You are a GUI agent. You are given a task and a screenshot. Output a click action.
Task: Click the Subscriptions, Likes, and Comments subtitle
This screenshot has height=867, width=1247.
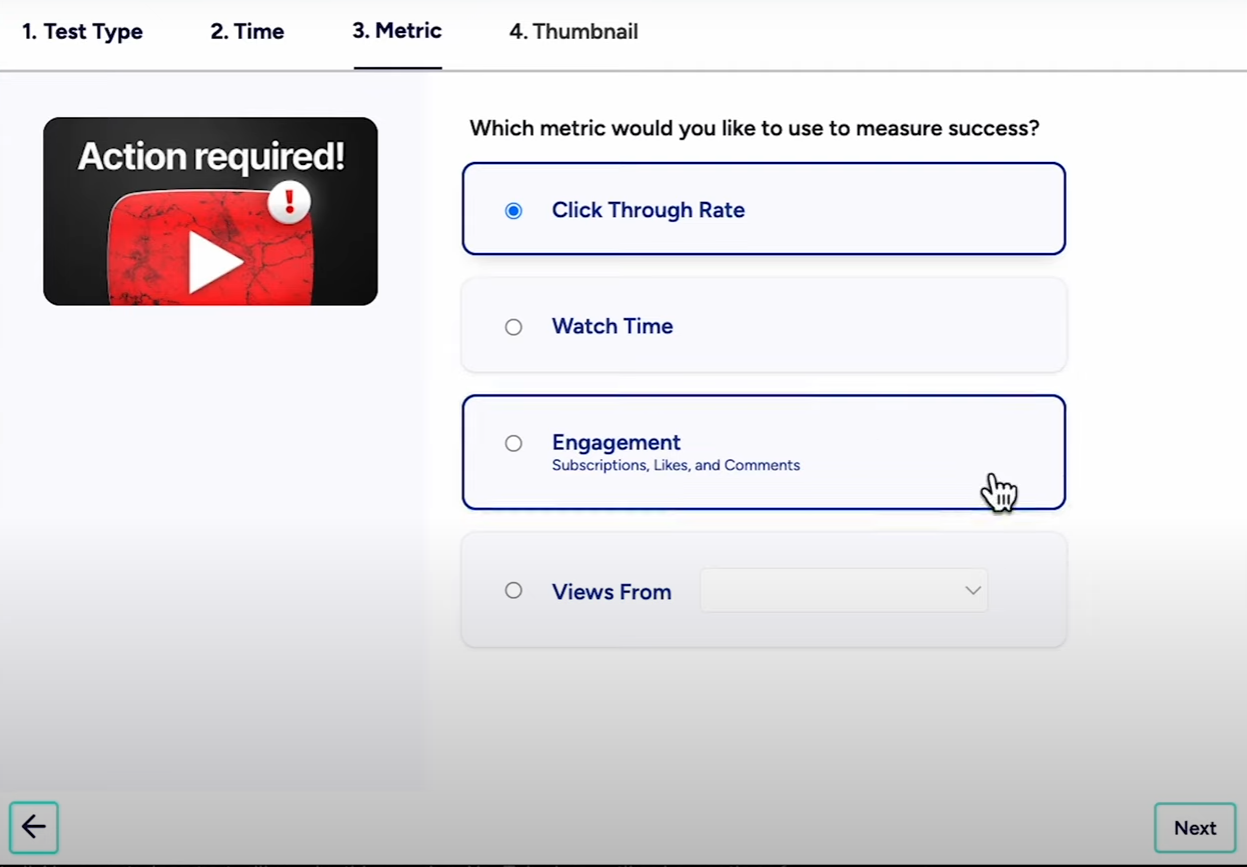point(676,465)
